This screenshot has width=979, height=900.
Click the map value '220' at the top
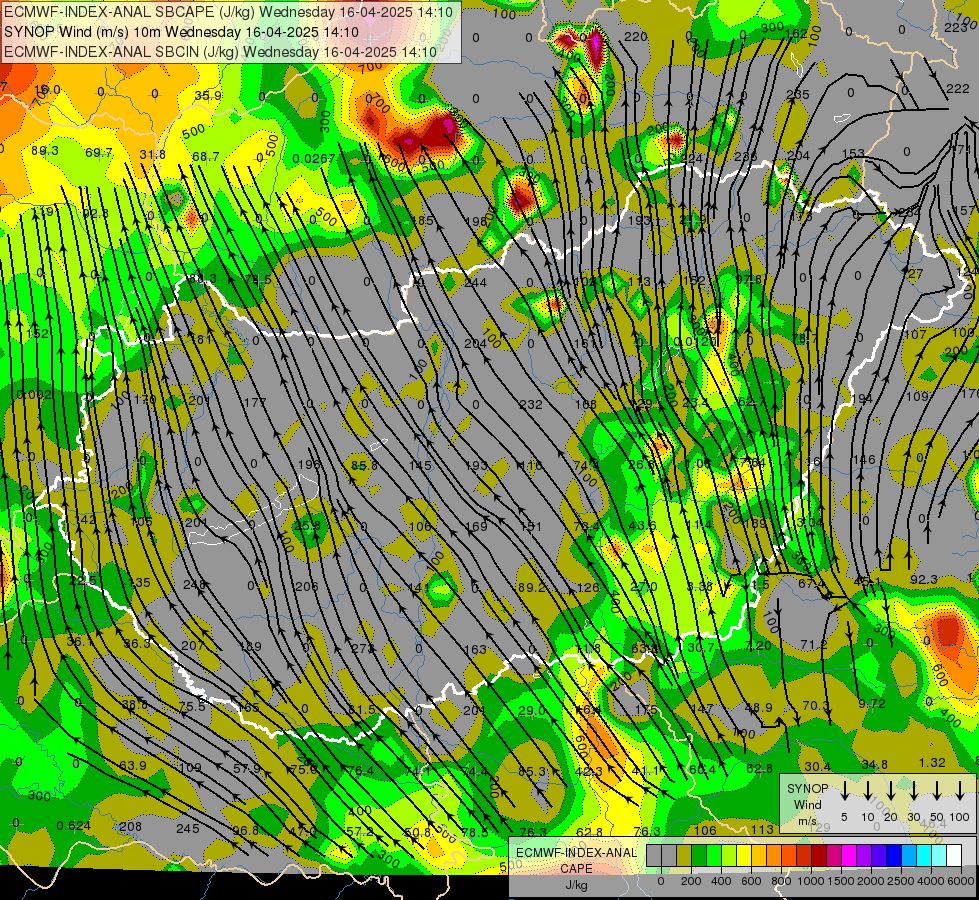pos(636,36)
